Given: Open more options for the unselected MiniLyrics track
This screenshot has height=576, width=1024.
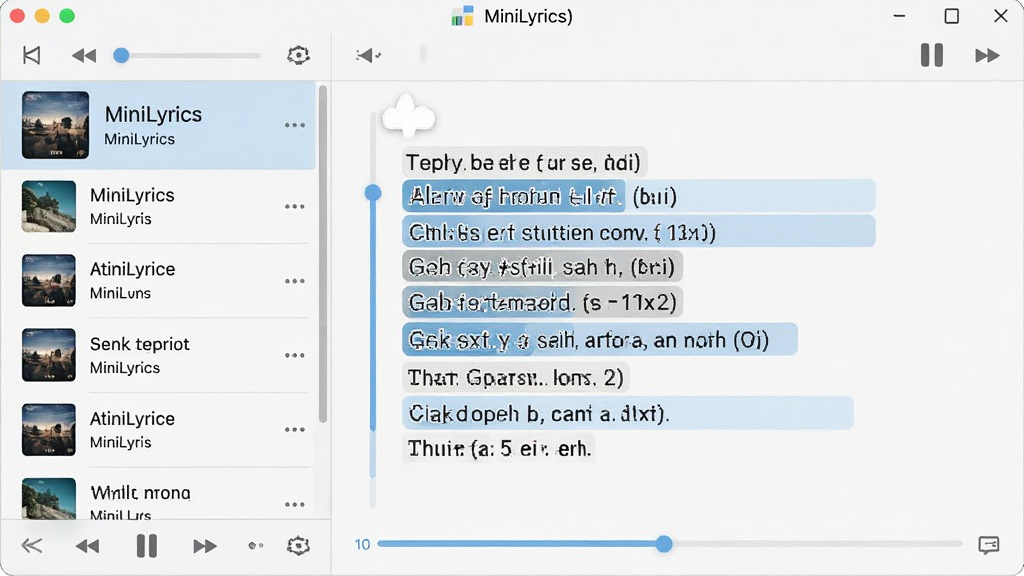Looking at the screenshot, I should click(295, 206).
